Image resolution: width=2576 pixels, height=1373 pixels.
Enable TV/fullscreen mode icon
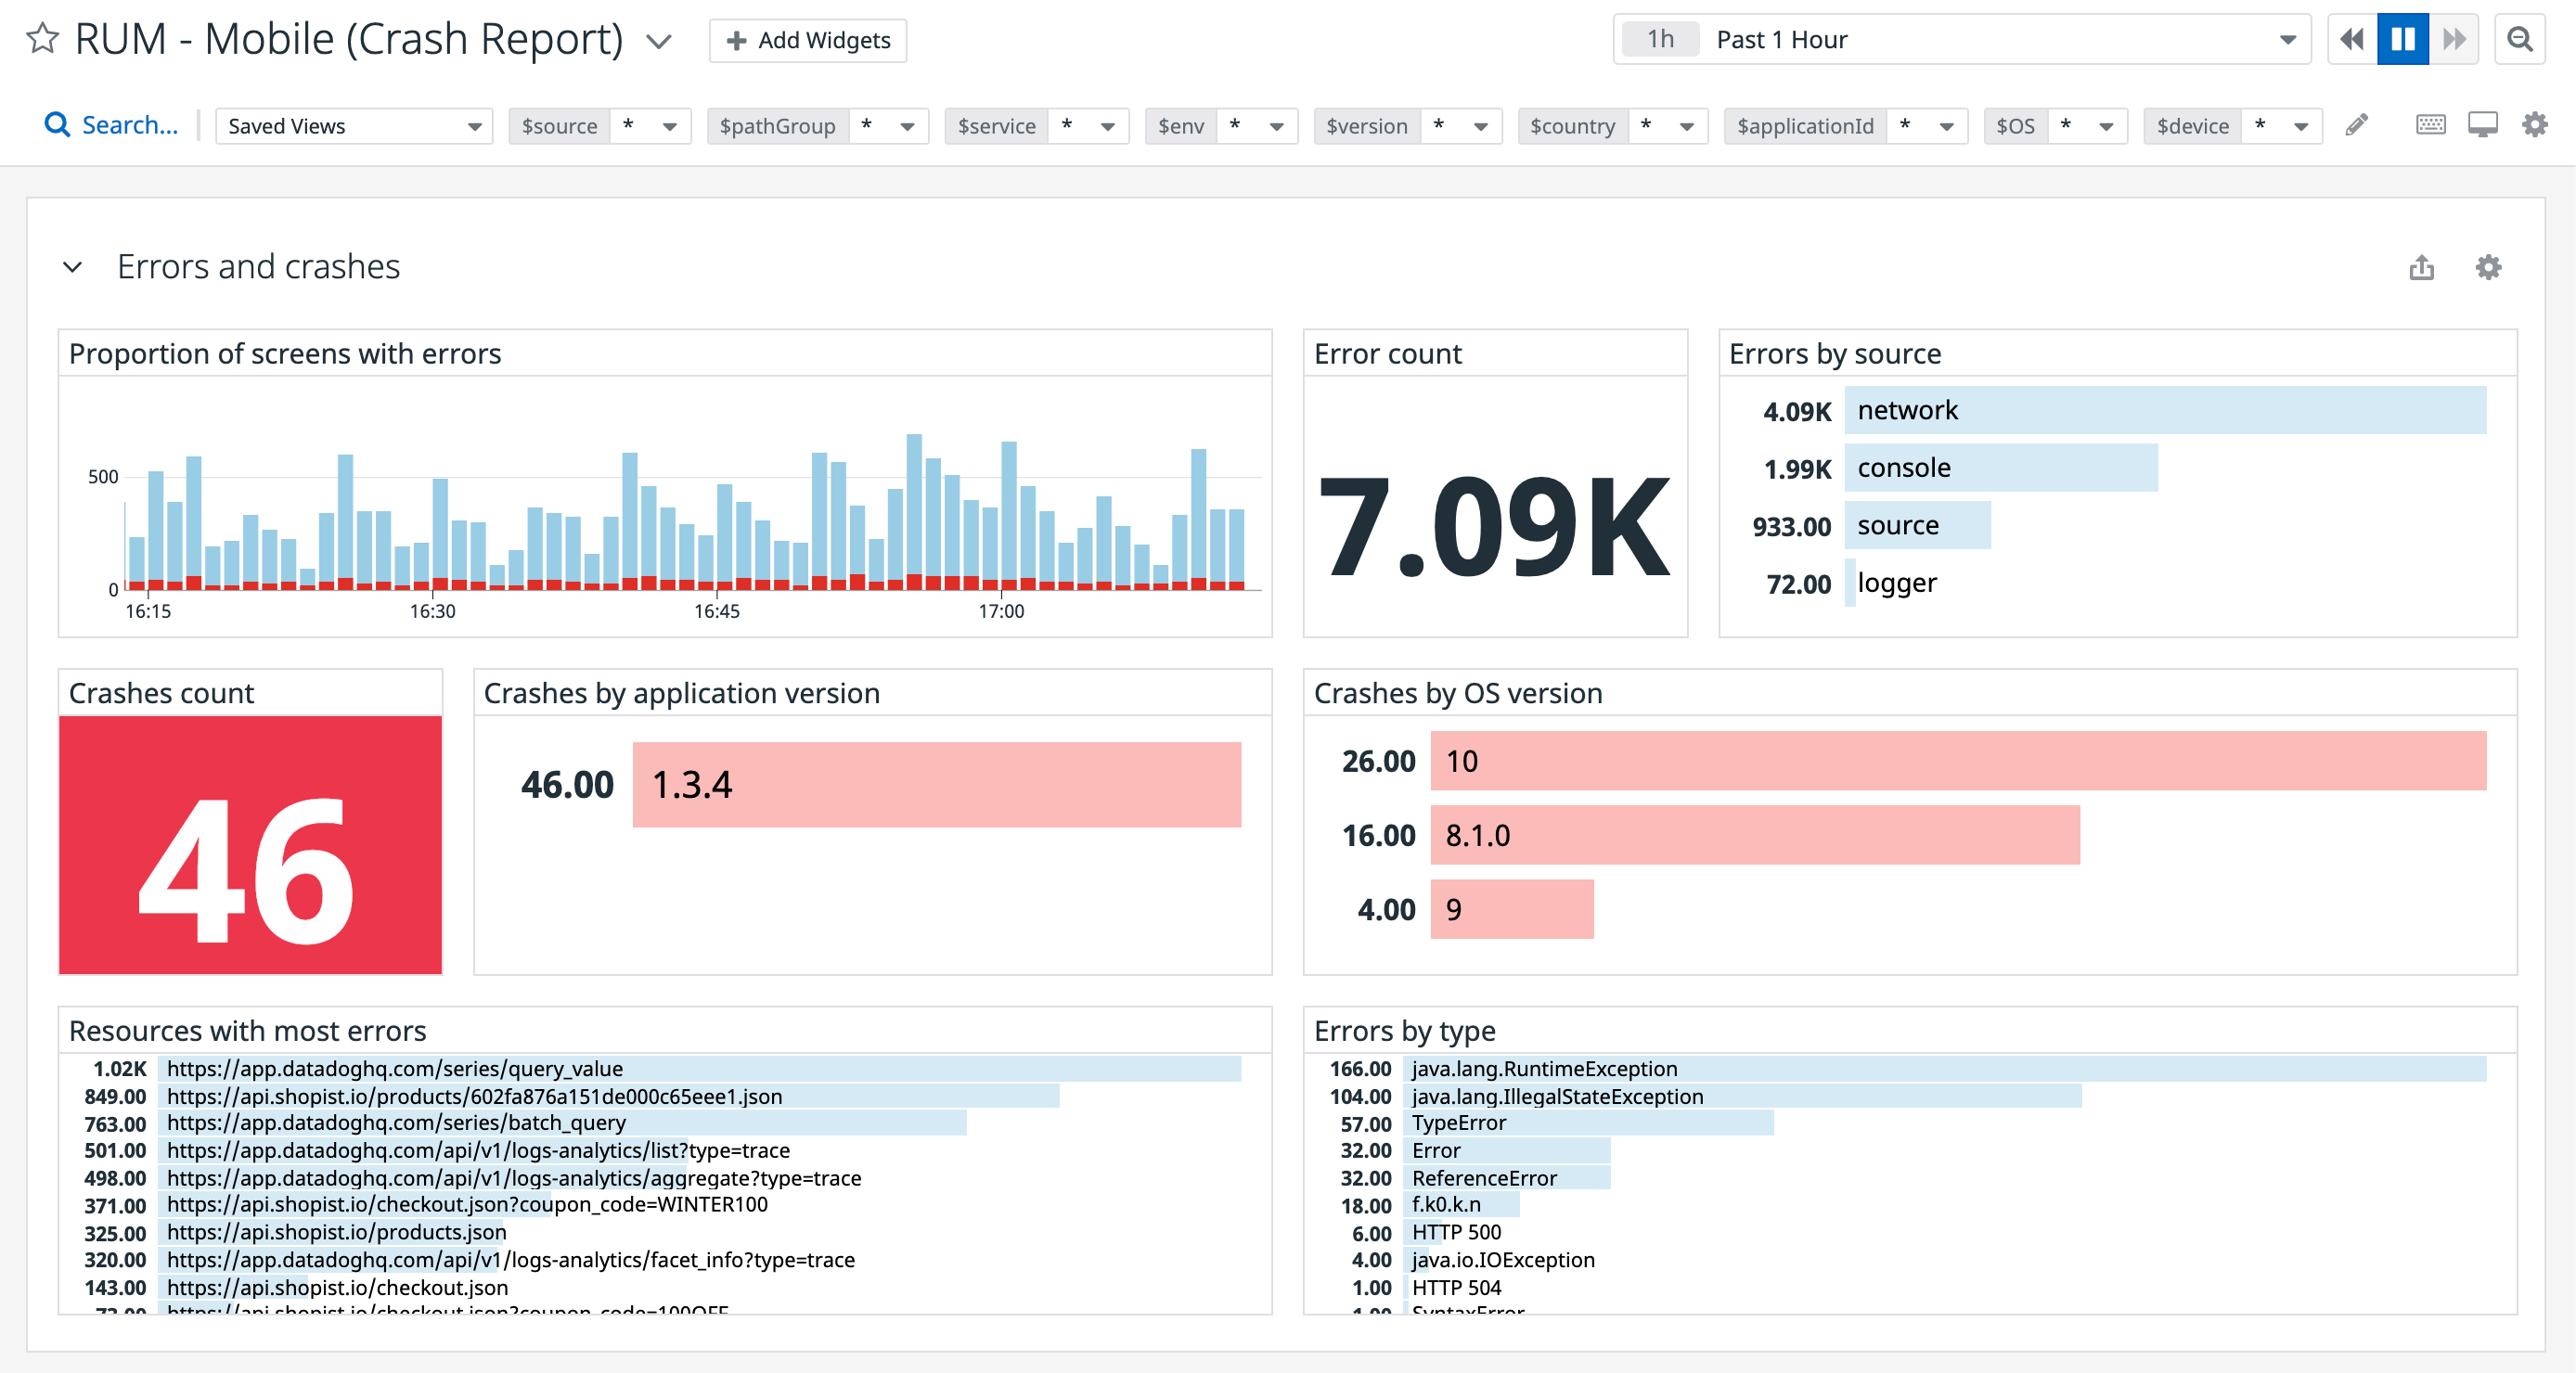pos(2481,125)
